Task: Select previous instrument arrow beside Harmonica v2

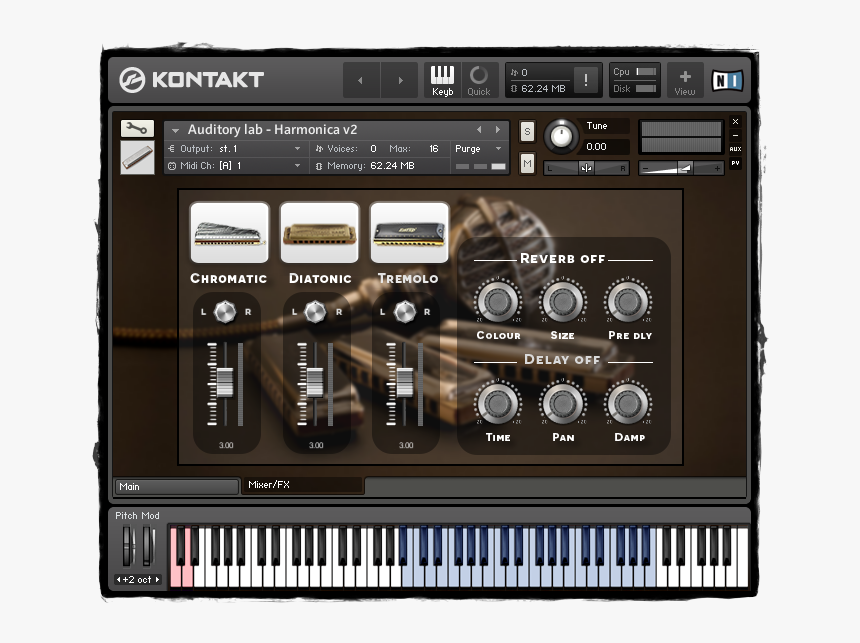Action: click(479, 129)
